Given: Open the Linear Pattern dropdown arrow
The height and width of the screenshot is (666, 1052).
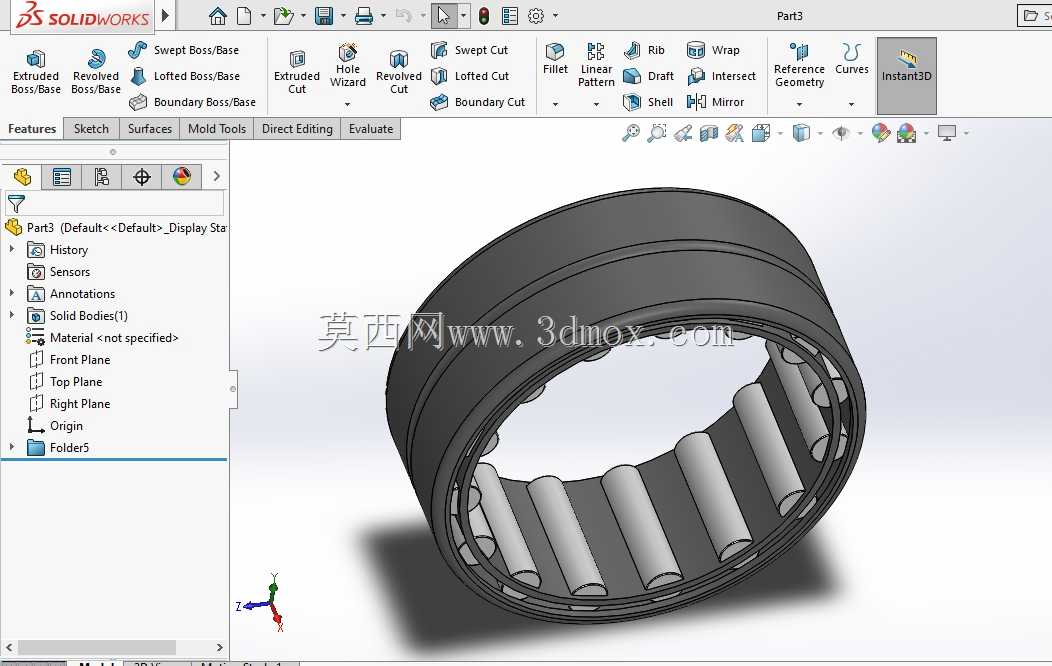Looking at the screenshot, I should [x=596, y=104].
